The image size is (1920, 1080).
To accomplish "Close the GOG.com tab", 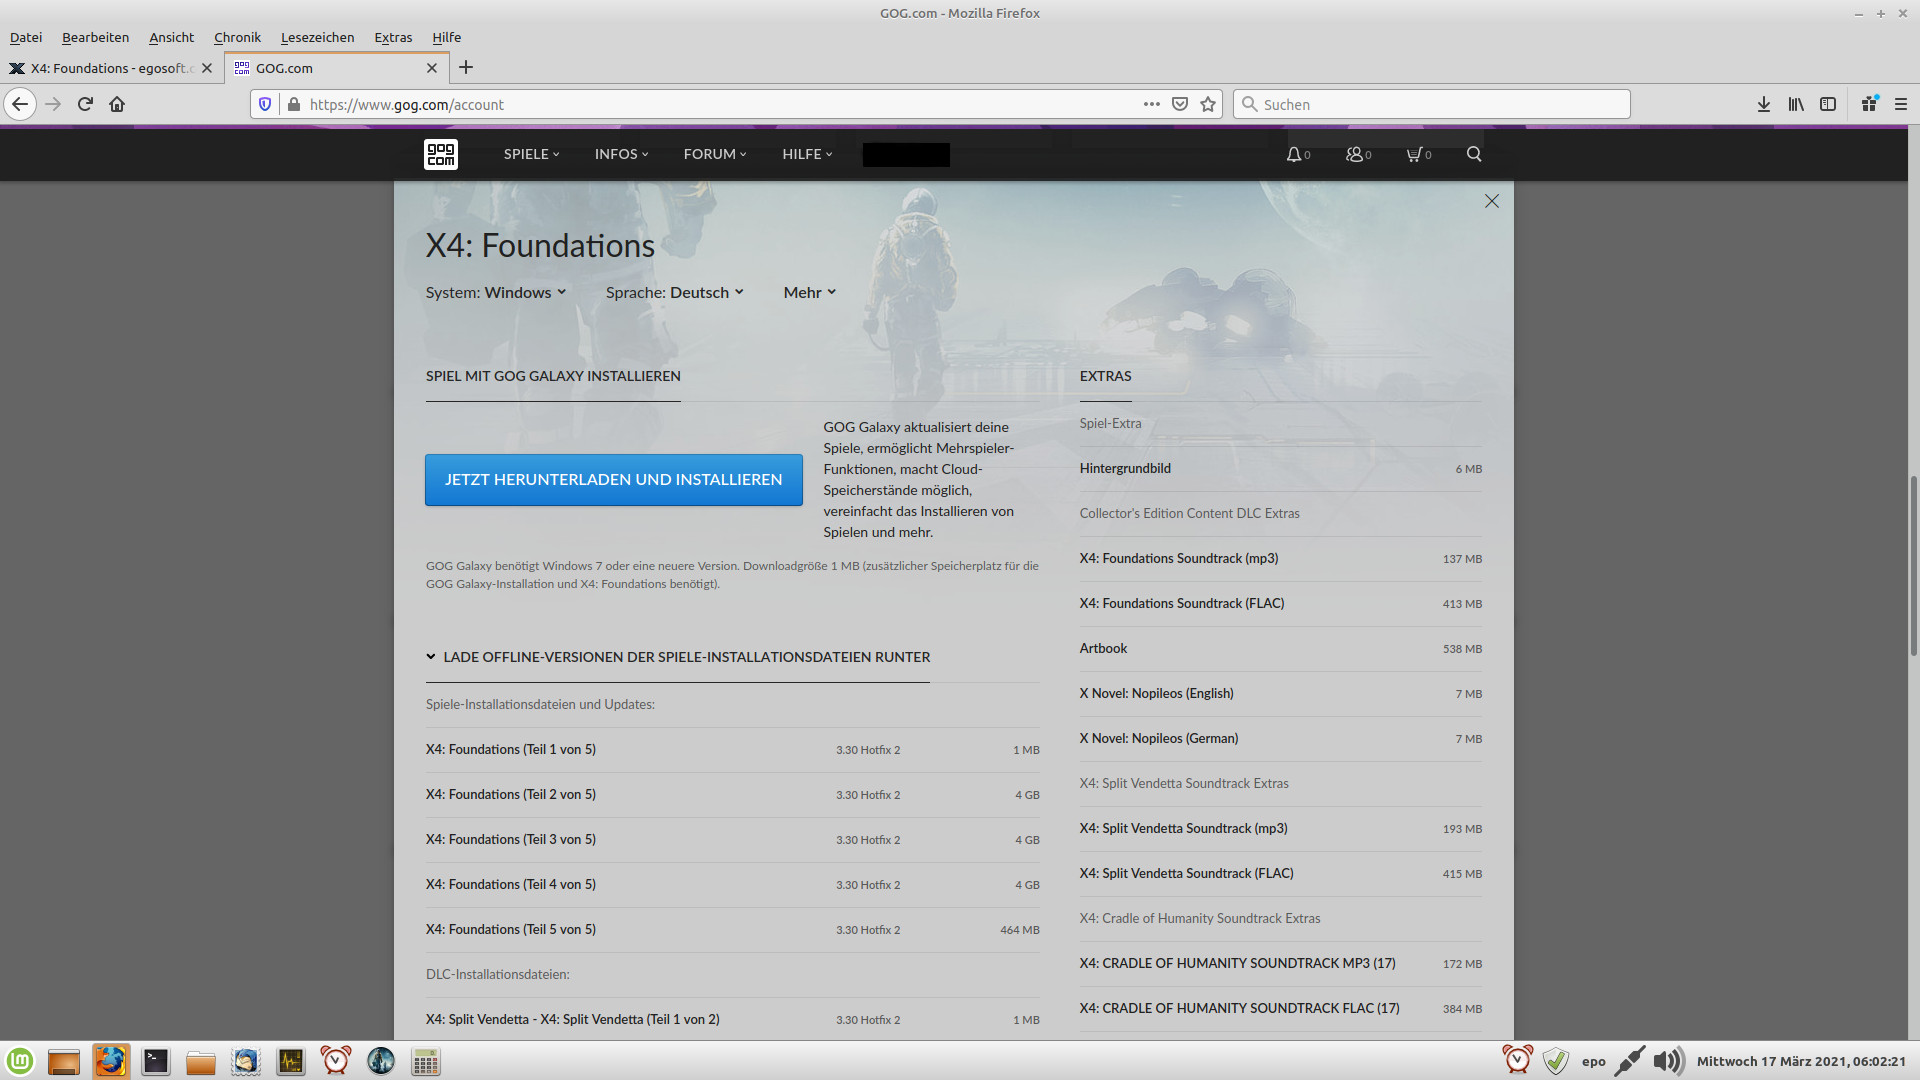I will pyautogui.click(x=432, y=68).
